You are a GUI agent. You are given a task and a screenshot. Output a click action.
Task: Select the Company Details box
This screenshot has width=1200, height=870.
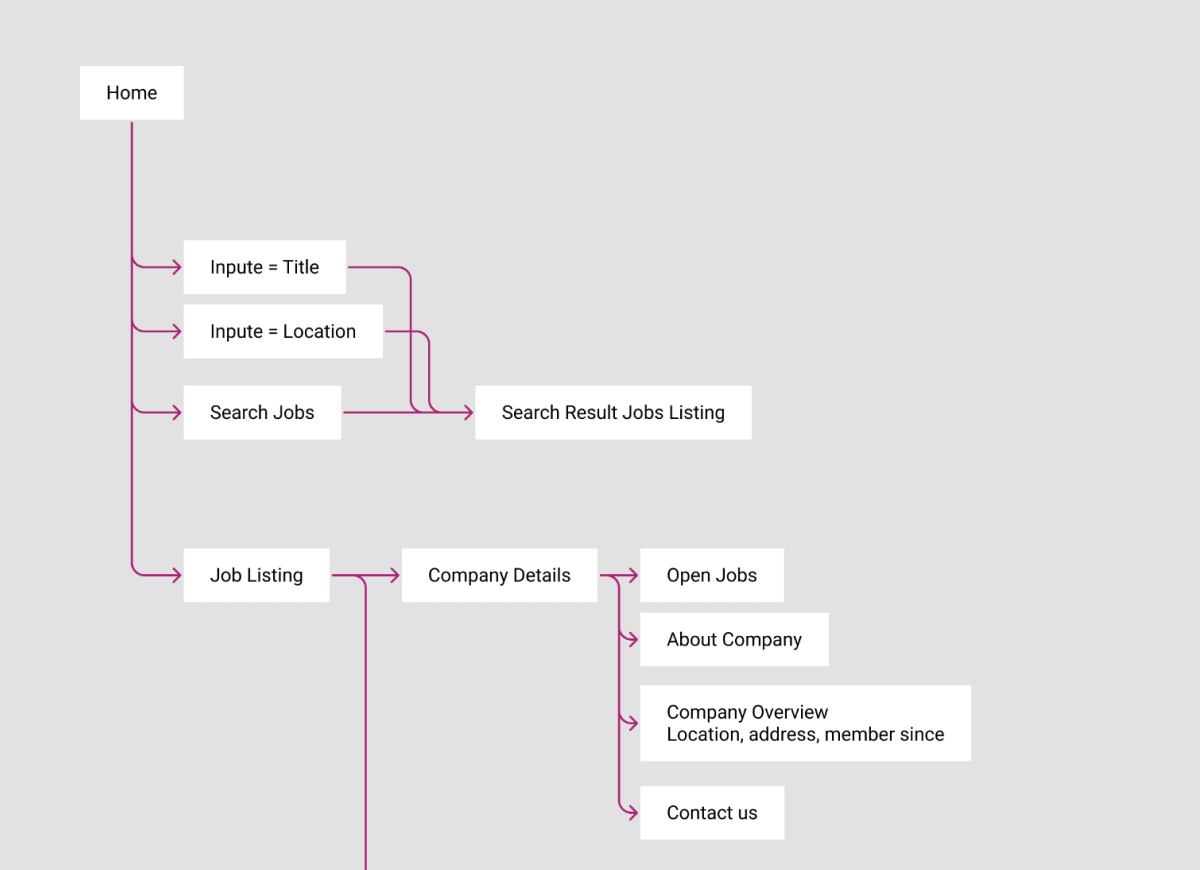point(499,575)
